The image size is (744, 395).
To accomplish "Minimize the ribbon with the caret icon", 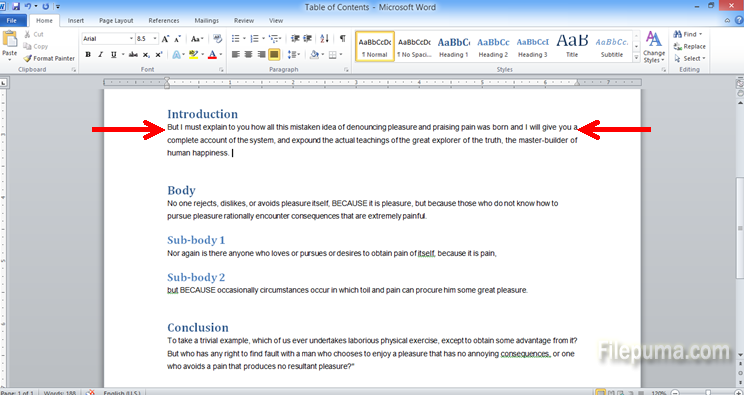I will [727, 20].
